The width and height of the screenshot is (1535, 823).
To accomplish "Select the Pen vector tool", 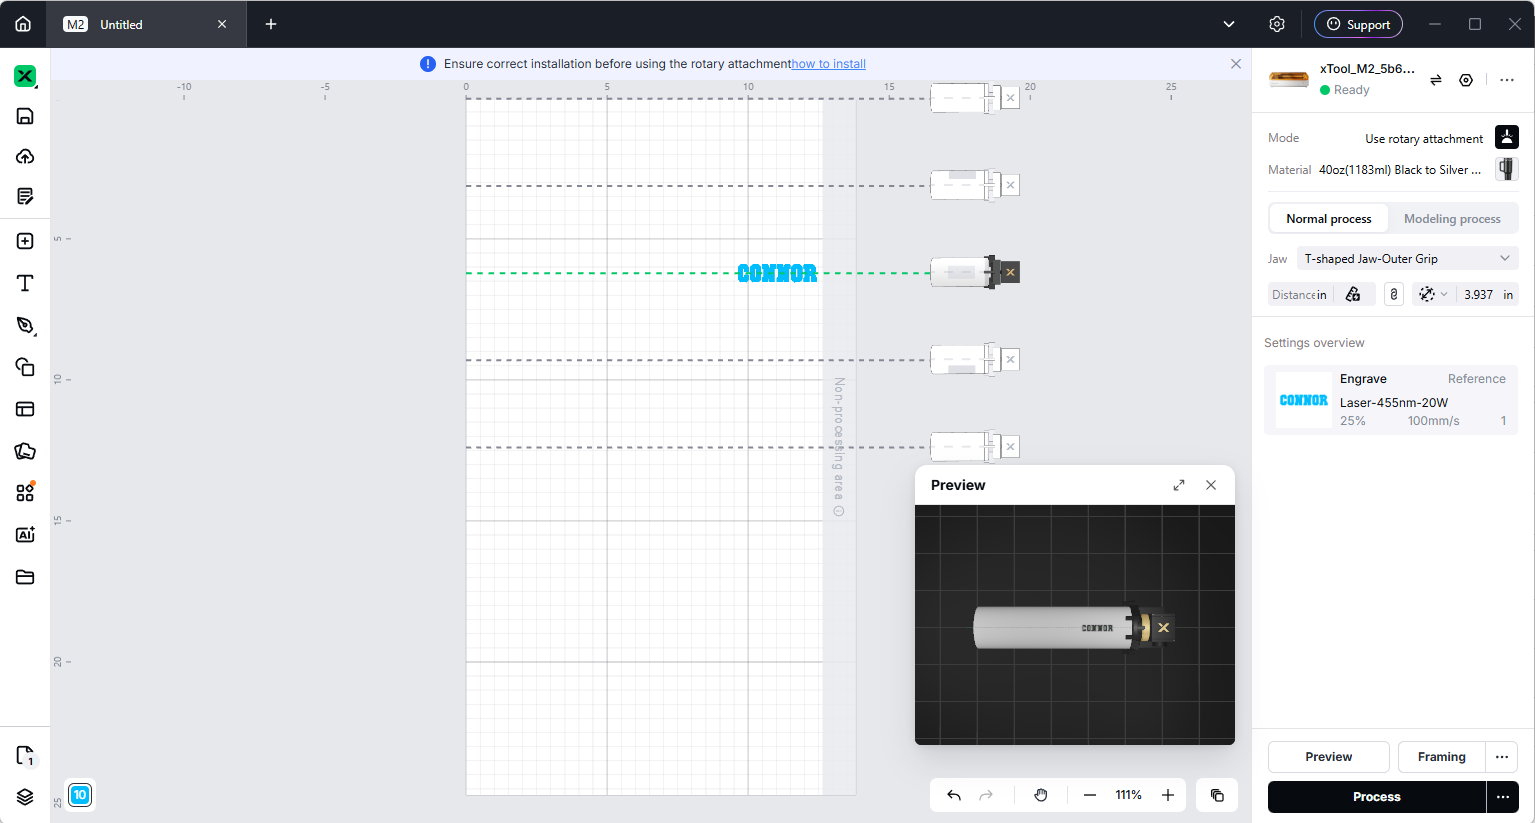I will click(x=25, y=325).
